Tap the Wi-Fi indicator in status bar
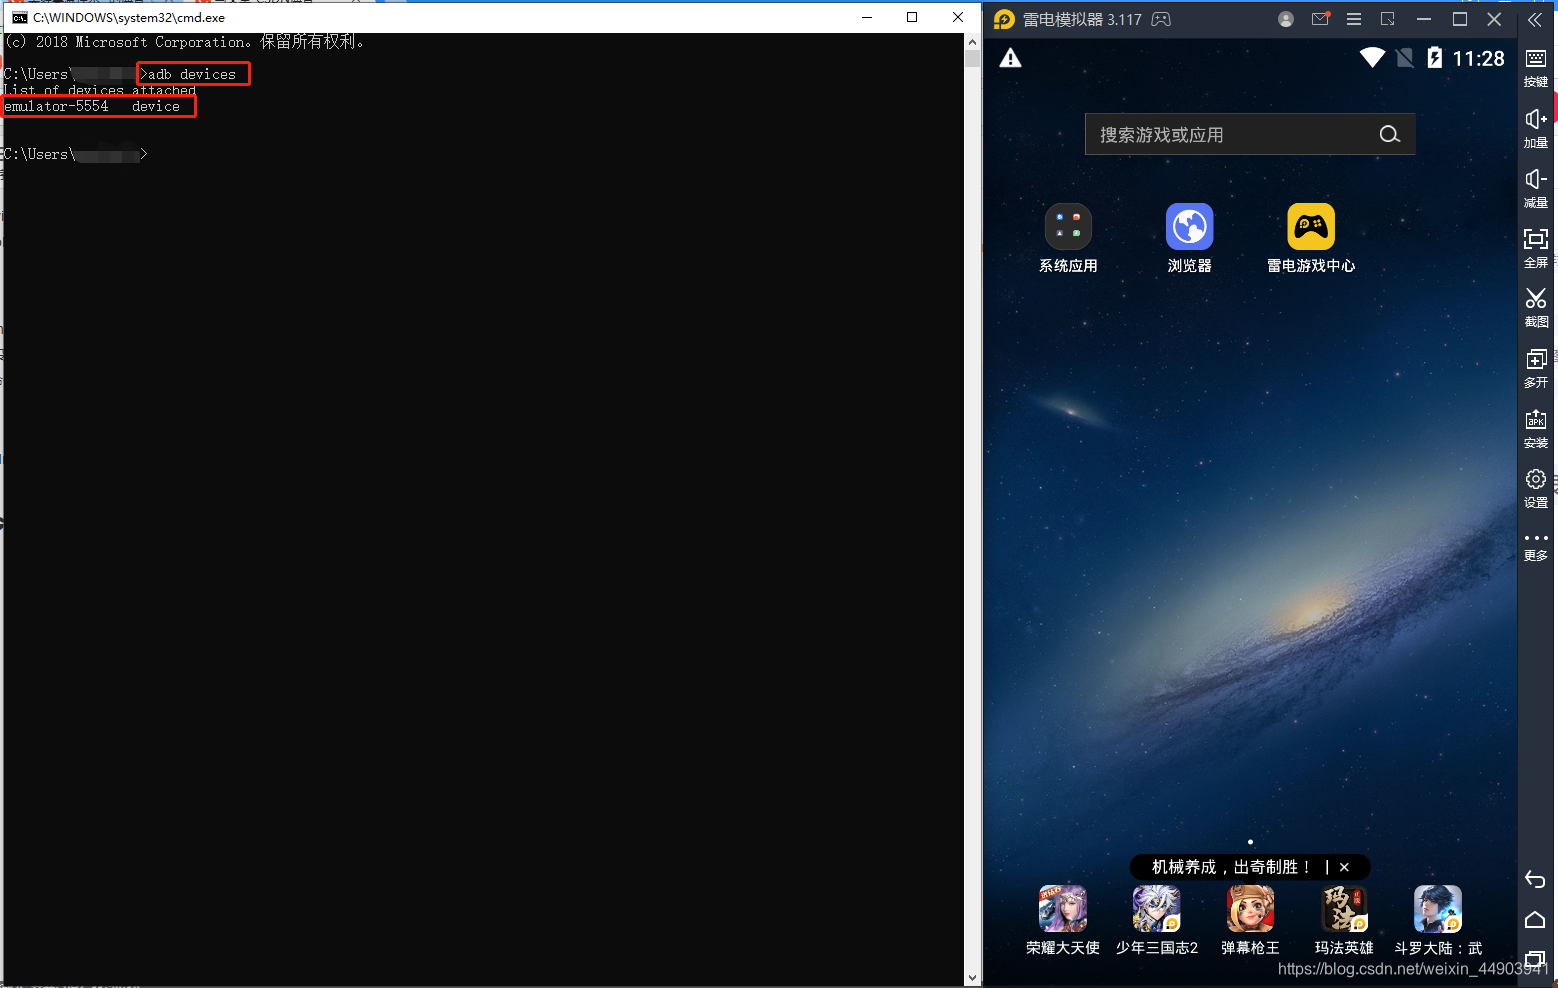The height and width of the screenshot is (988, 1558). pyautogui.click(x=1372, y=58)
